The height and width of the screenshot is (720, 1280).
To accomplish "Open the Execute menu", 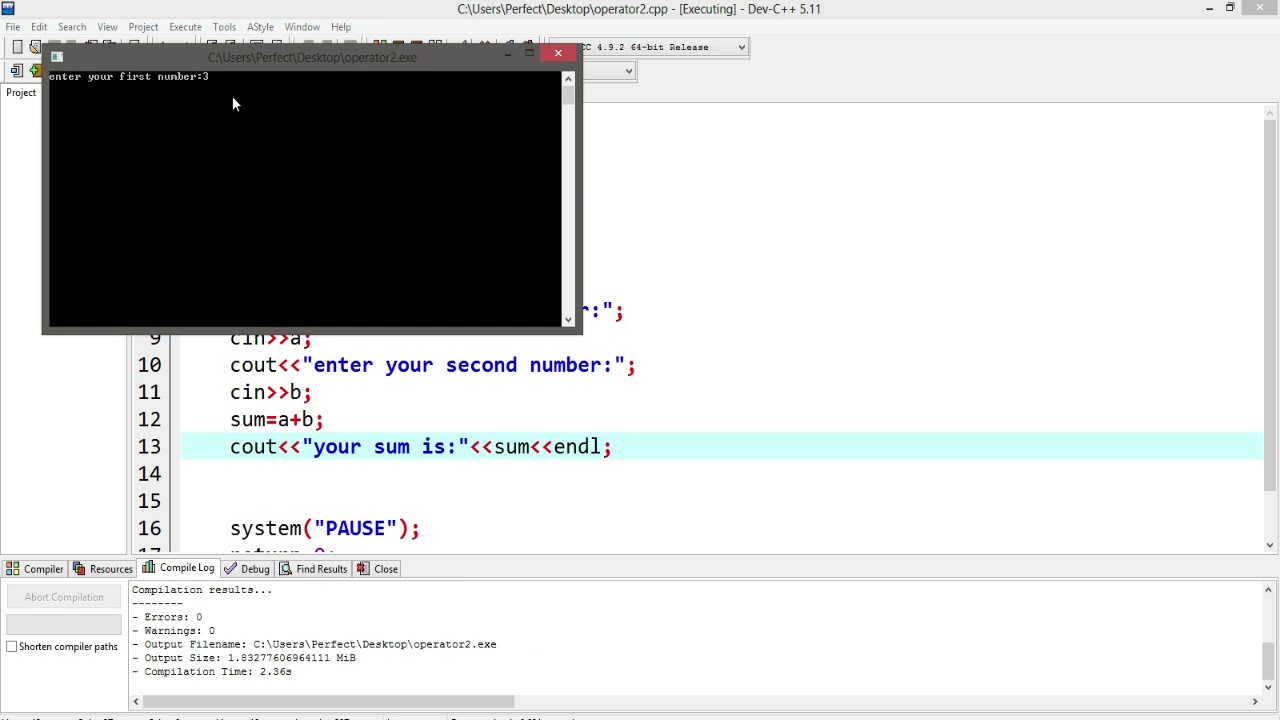I will pos(185,27).
